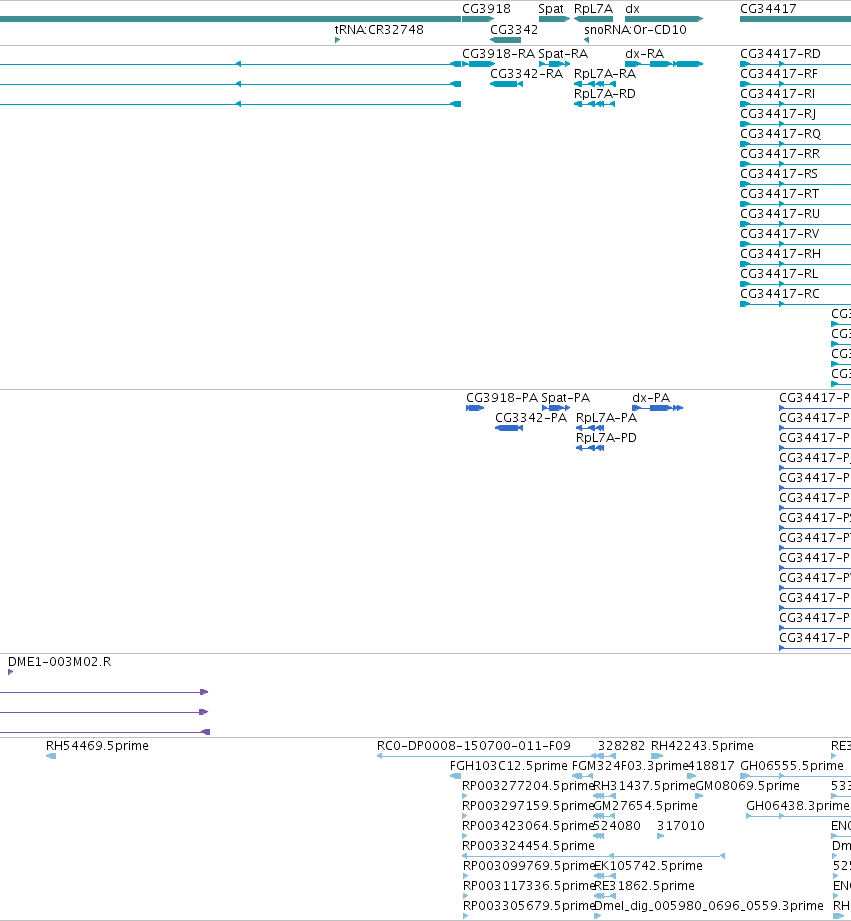Click the RpL7A-PD protein label

pyautogui.click(x=606, y=438)
